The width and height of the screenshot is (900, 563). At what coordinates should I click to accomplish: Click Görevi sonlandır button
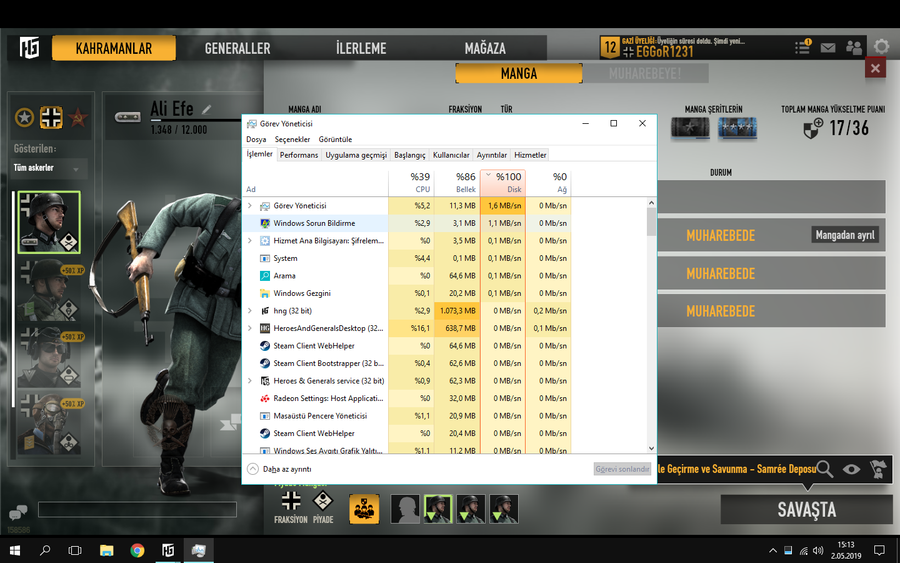[x=622, y=469]
